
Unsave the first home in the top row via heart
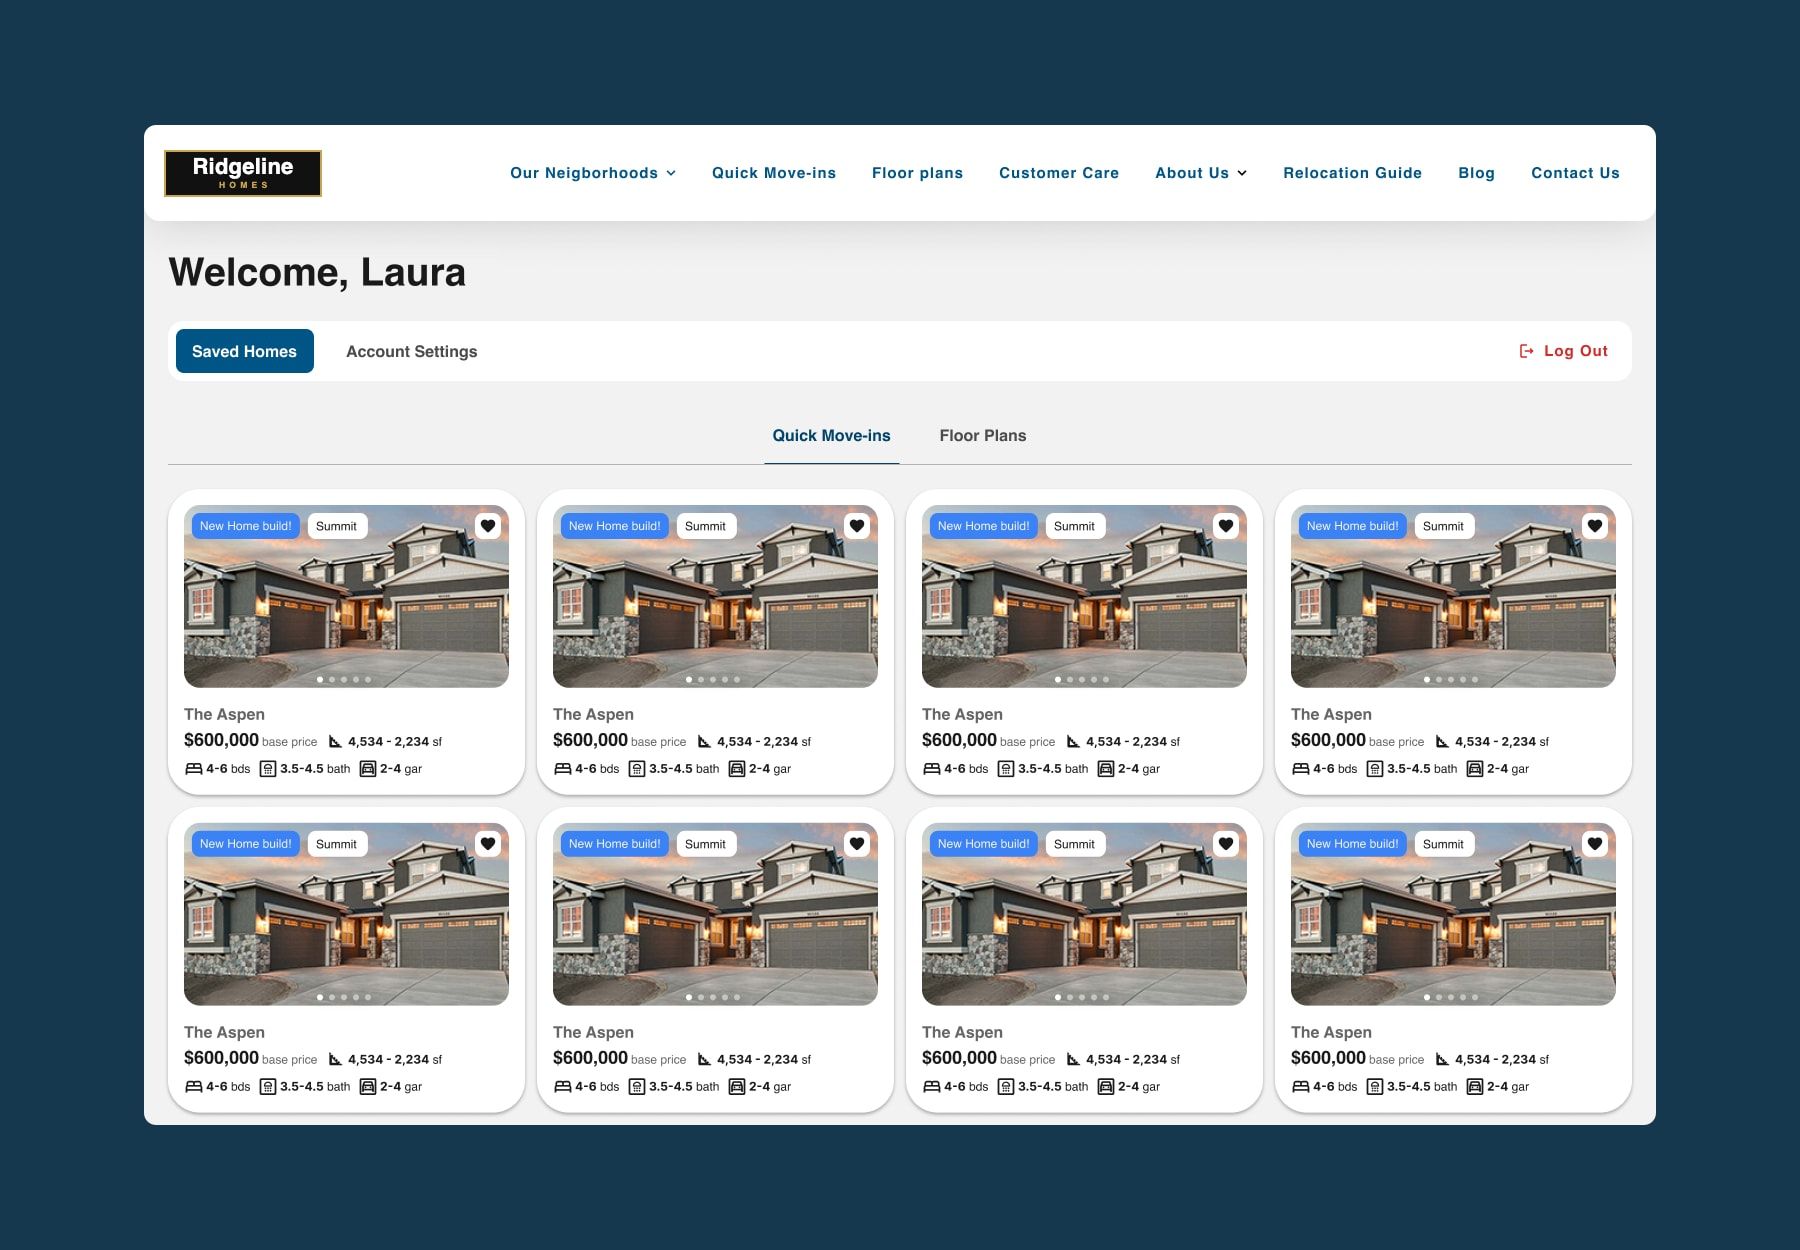coord(488,526)
